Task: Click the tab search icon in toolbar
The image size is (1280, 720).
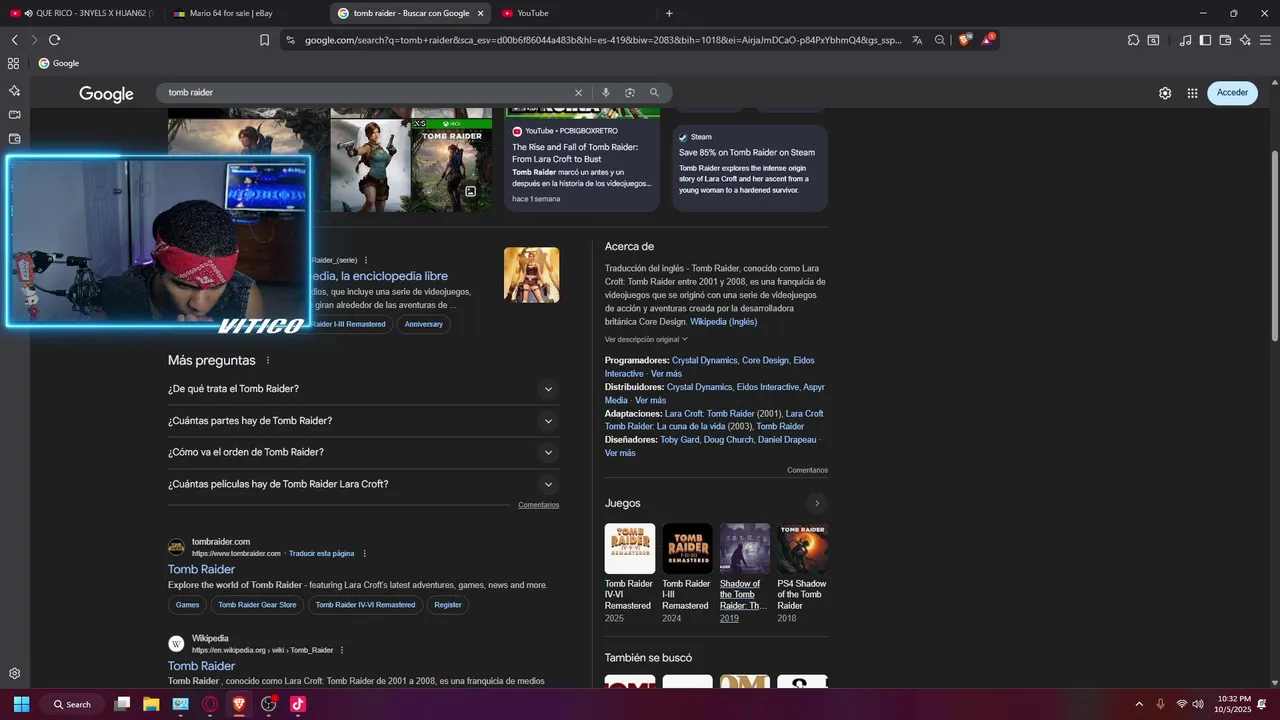Action: pyautogui.click(x=1153, y=40)
